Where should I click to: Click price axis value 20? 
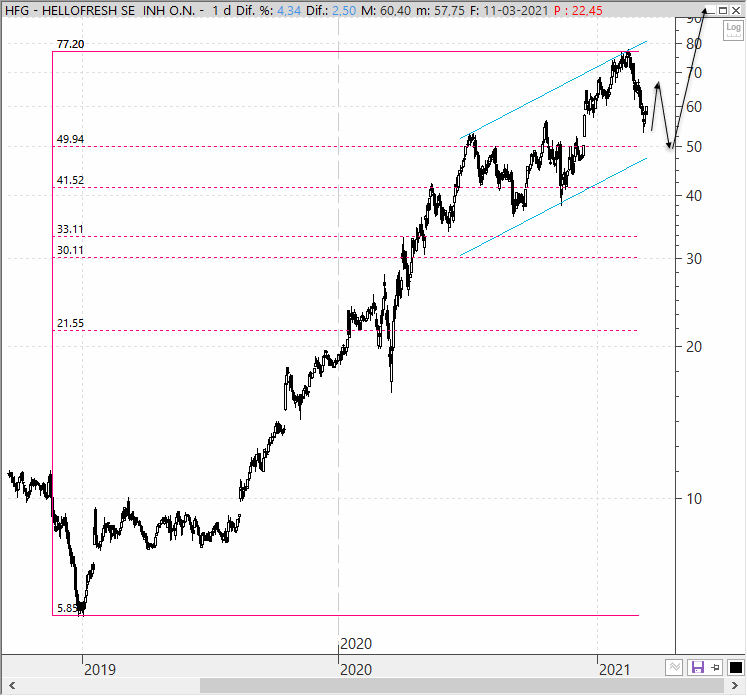pyautogui.click(x=694, y=347)
